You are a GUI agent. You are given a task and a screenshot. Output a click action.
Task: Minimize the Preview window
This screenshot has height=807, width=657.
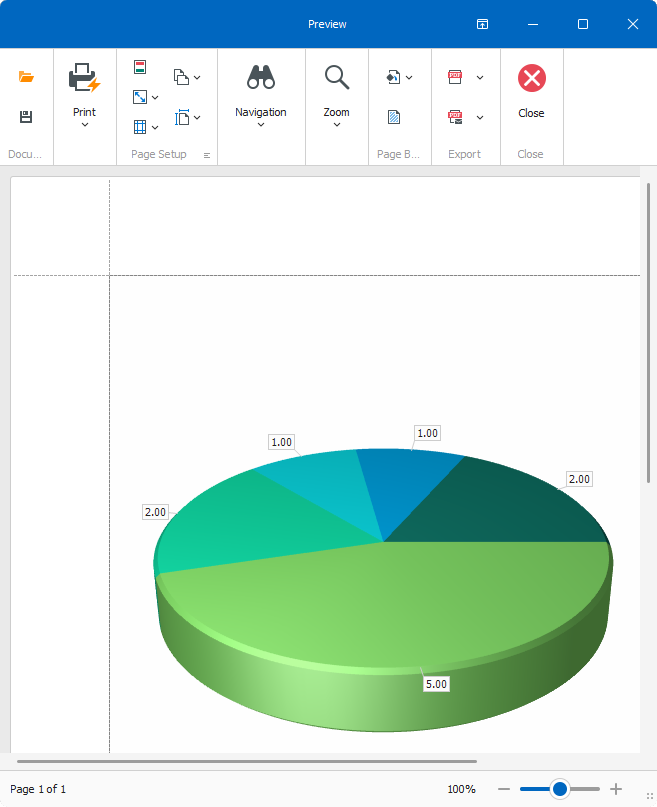tap(533, 24)
